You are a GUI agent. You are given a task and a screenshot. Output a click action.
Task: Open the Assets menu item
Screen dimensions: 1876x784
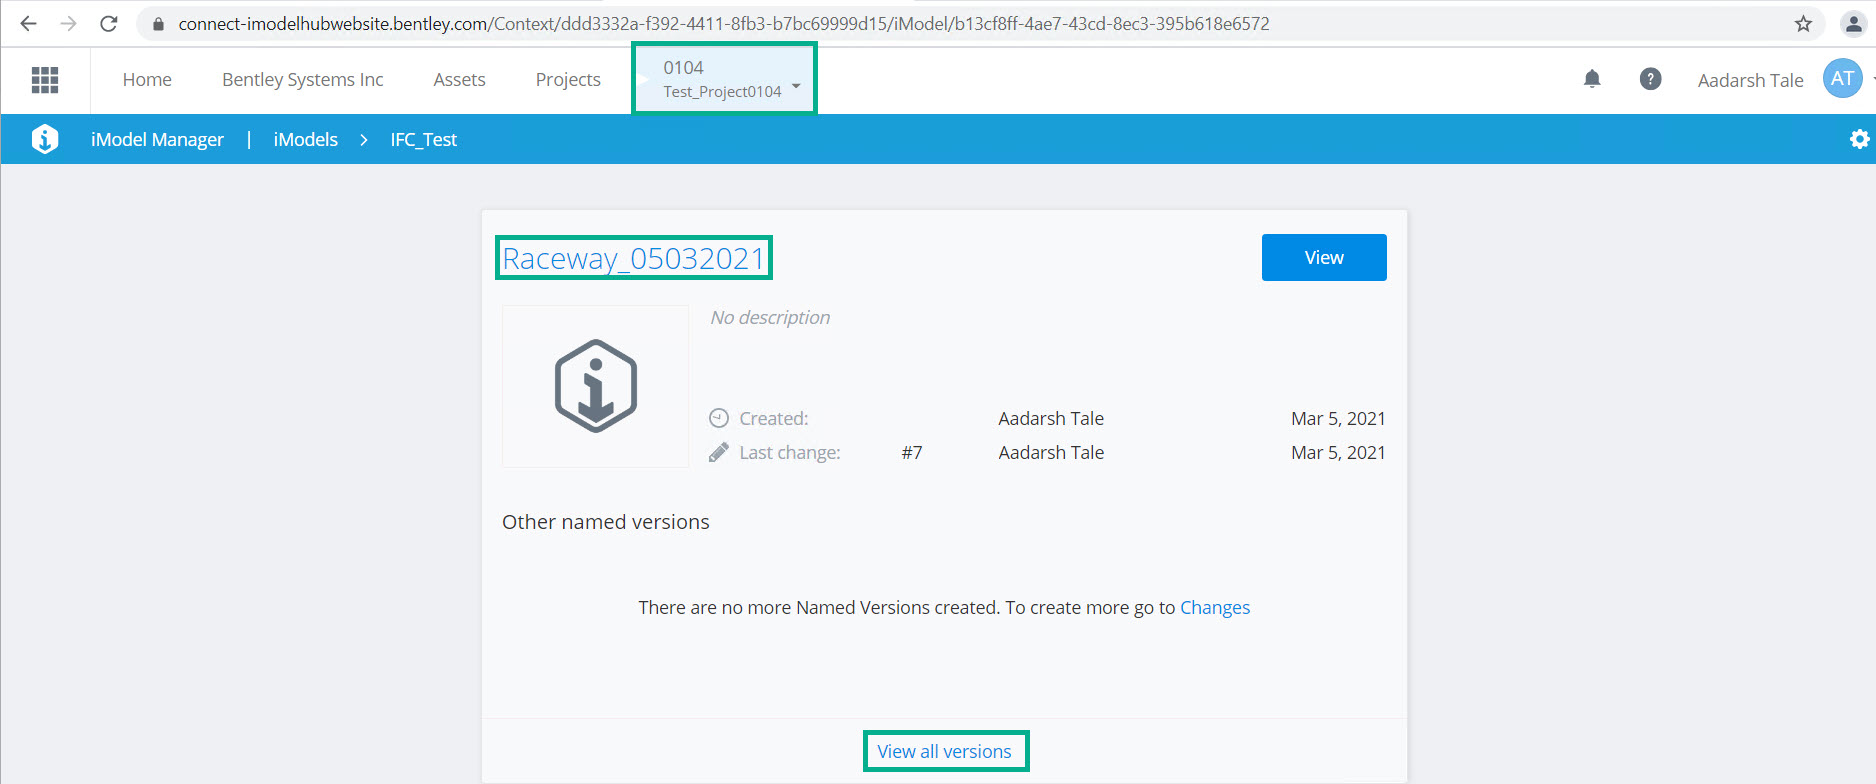click(459, 80)
